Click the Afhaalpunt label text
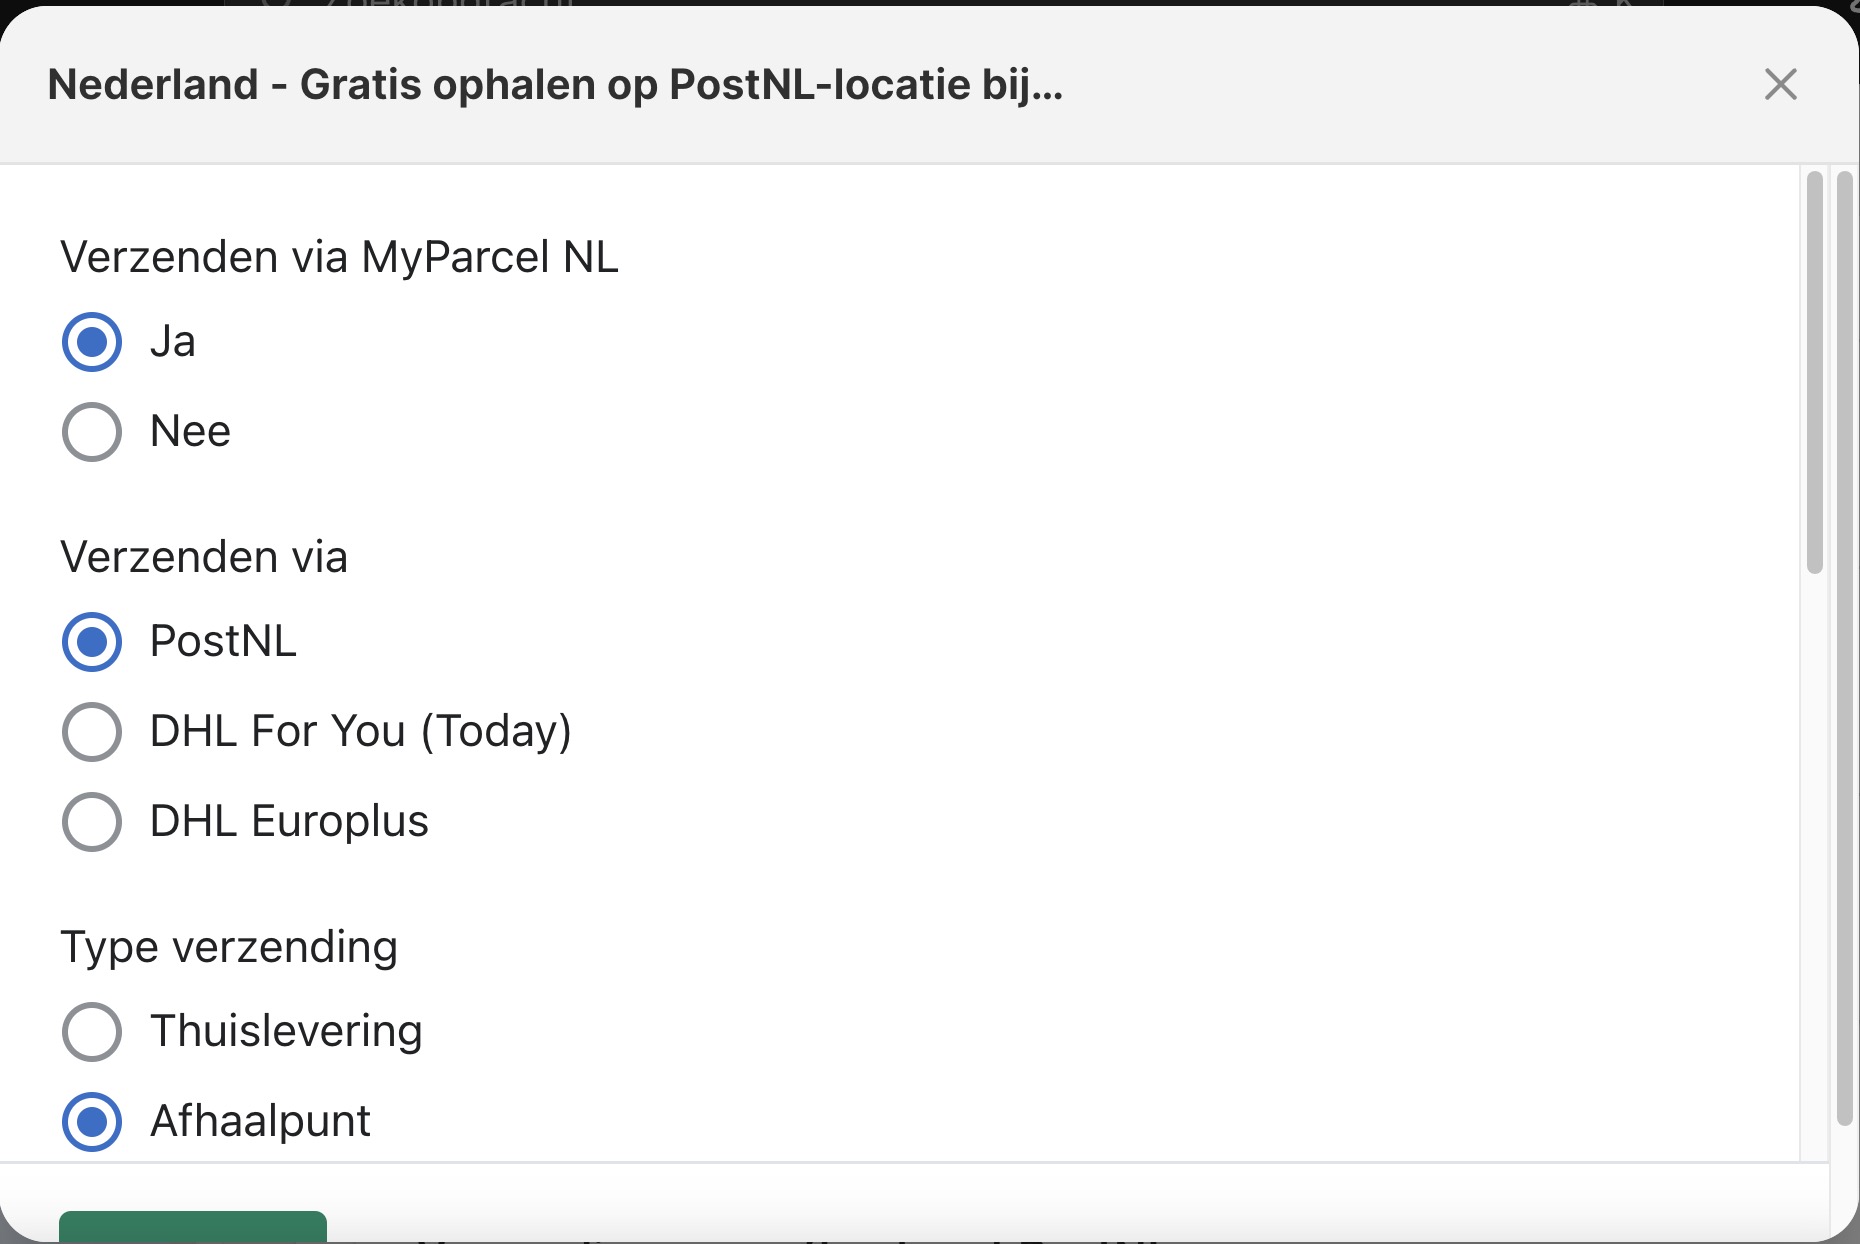This screenshot has width=1860, height=1244. pos(260,1122)
